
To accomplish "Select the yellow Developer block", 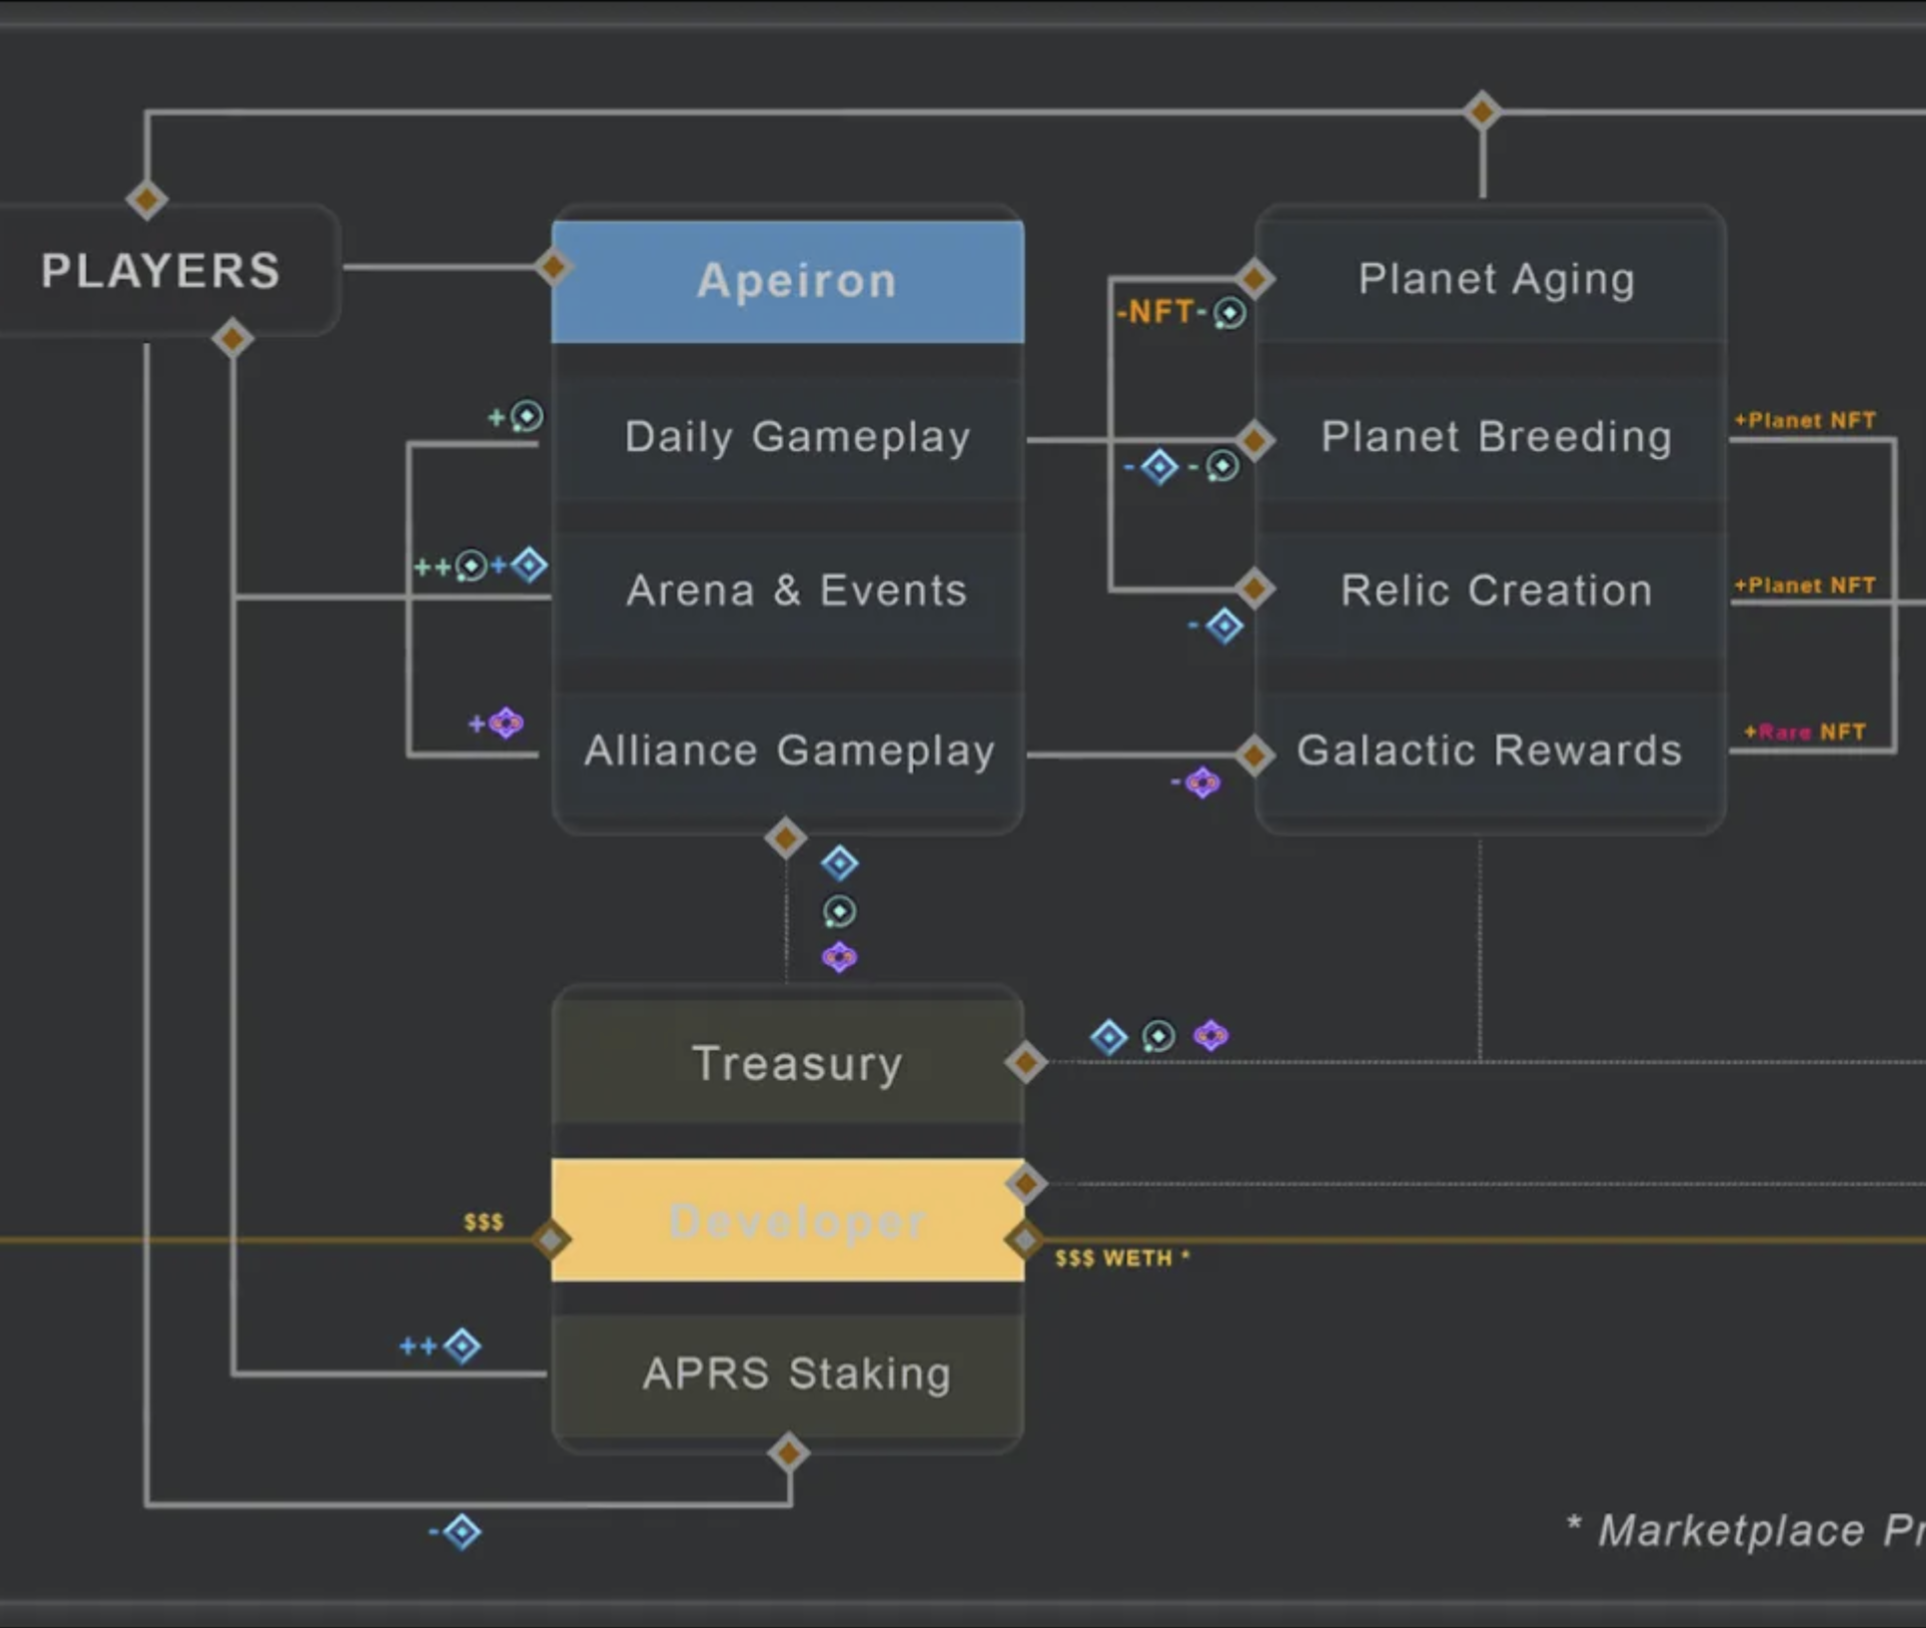I will click(x=788, y=1220).
